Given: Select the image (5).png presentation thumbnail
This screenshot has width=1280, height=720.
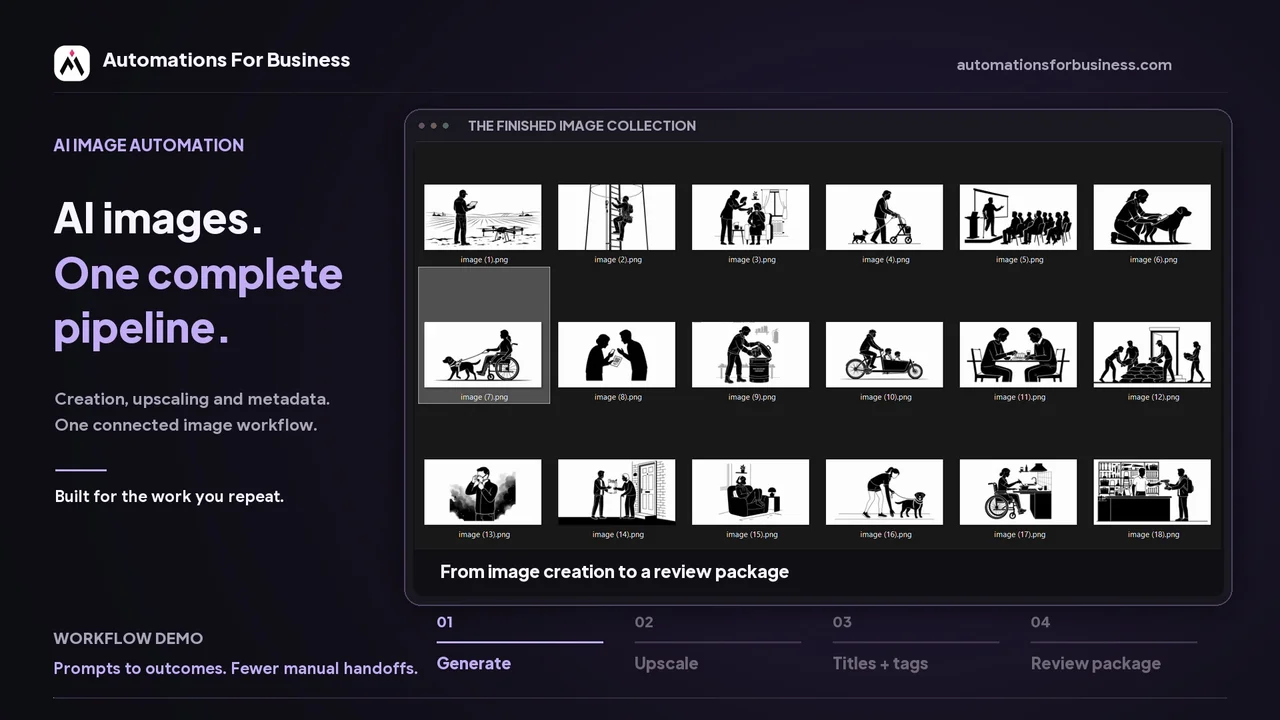Looking at the screenshot, I should (x=1019, y=217).
